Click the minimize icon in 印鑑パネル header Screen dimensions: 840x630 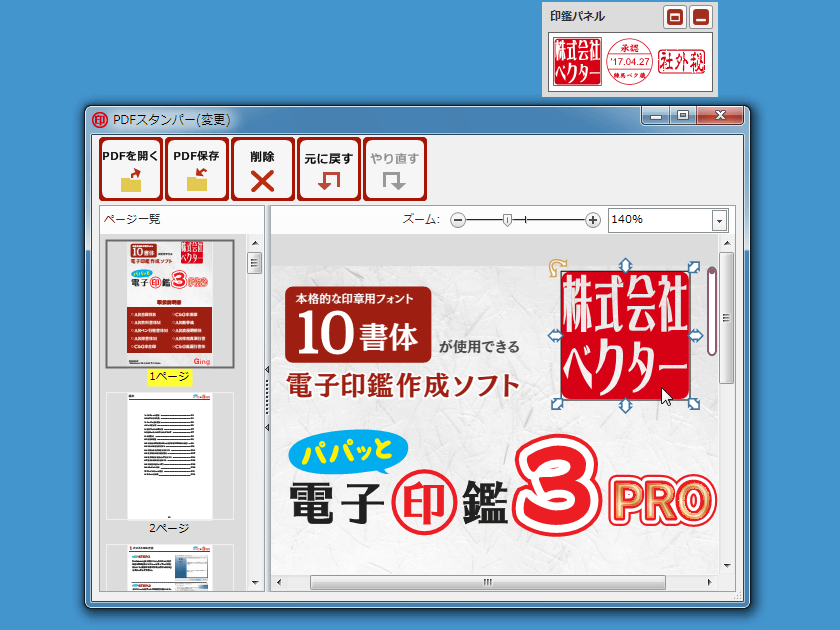click(701, 17)
